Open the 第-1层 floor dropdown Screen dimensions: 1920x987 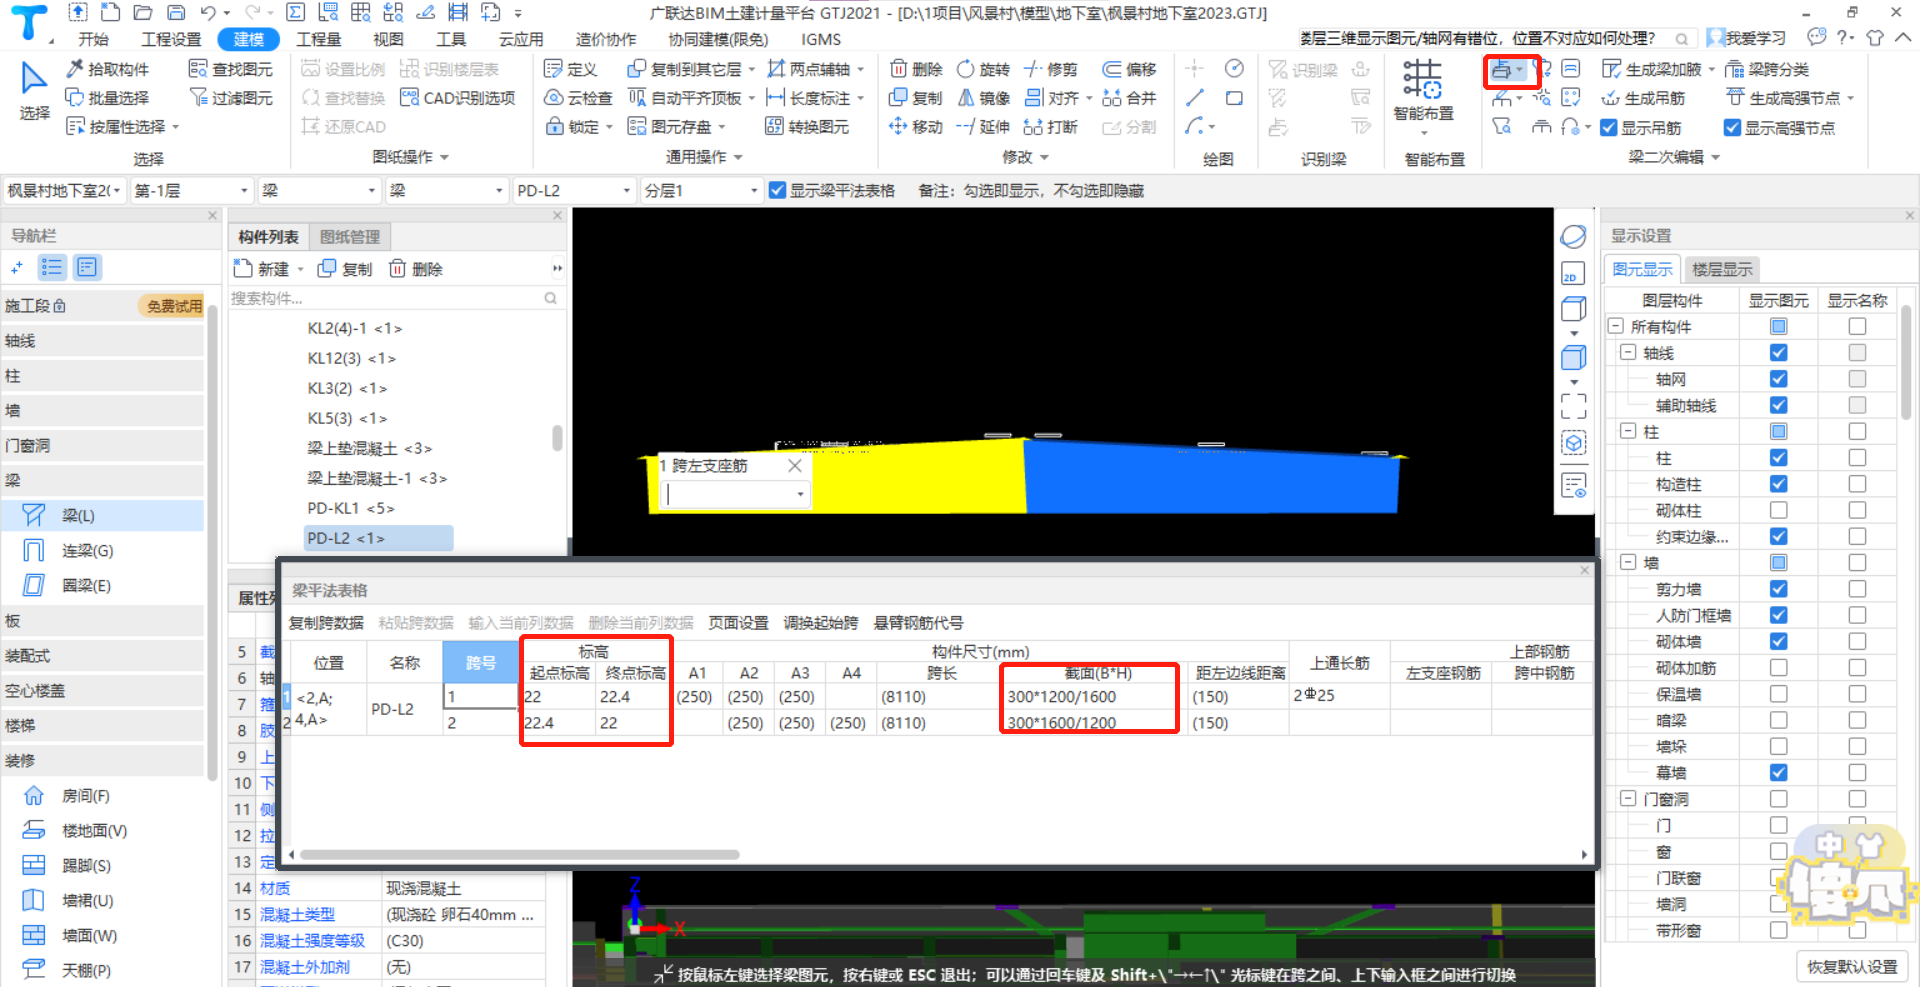coord(191,190)
